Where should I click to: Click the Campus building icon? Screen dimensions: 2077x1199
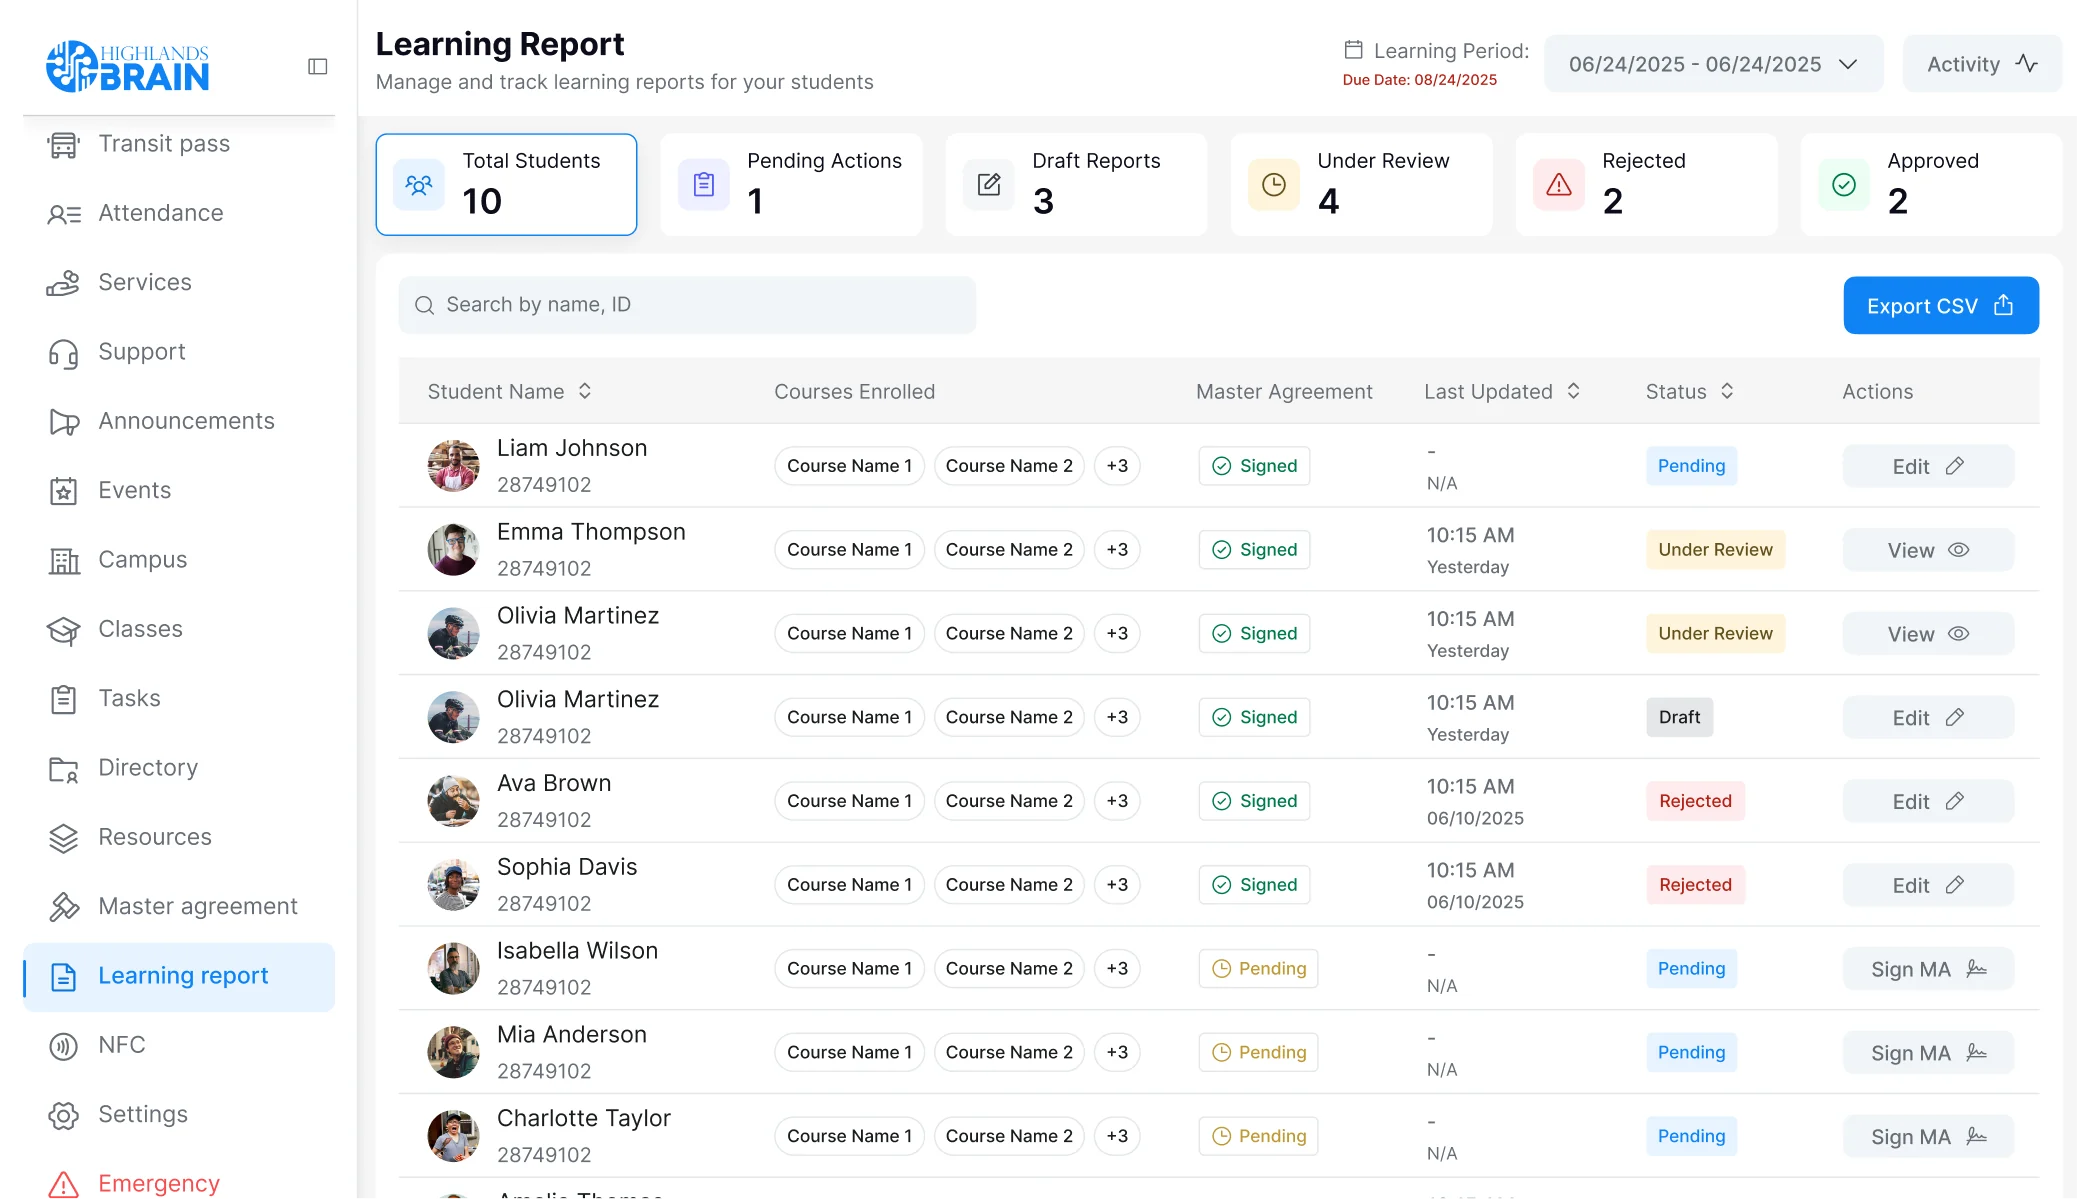pos(64,560)
